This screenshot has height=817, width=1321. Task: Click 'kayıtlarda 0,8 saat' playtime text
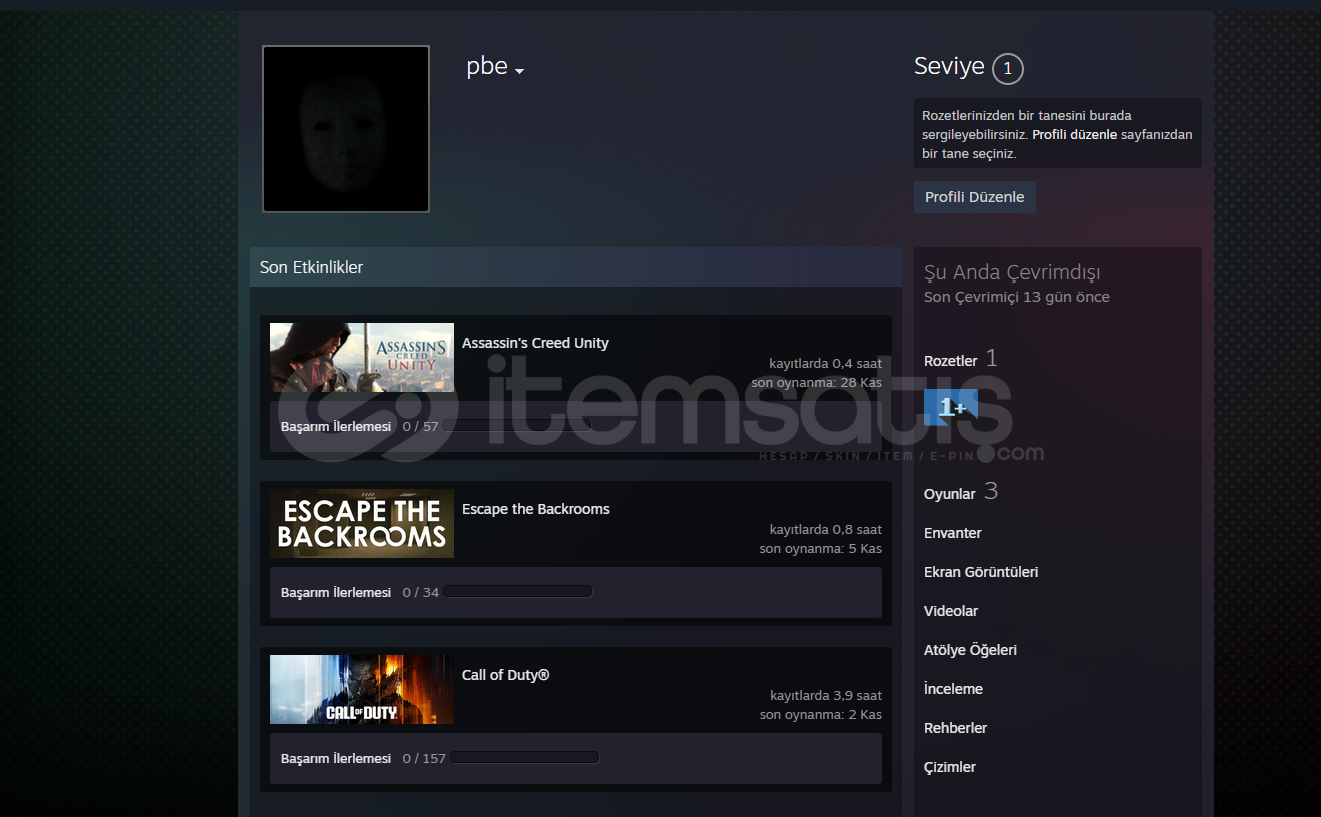[x=826, y=529]
